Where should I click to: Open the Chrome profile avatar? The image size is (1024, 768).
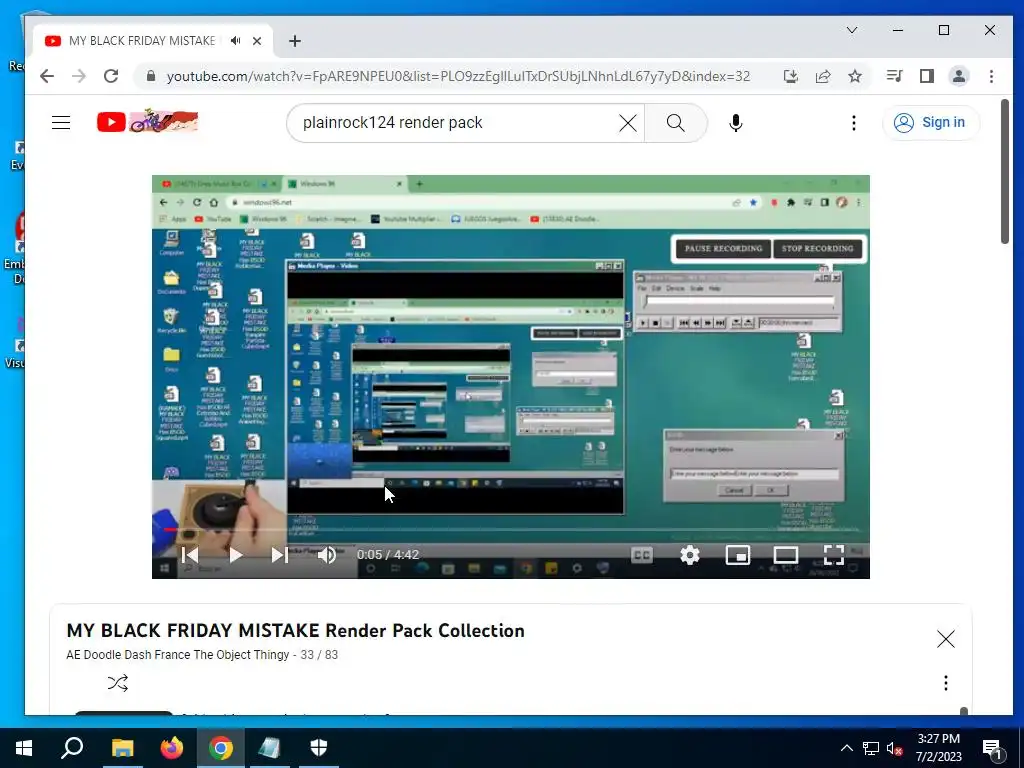(x=959, y=76)
